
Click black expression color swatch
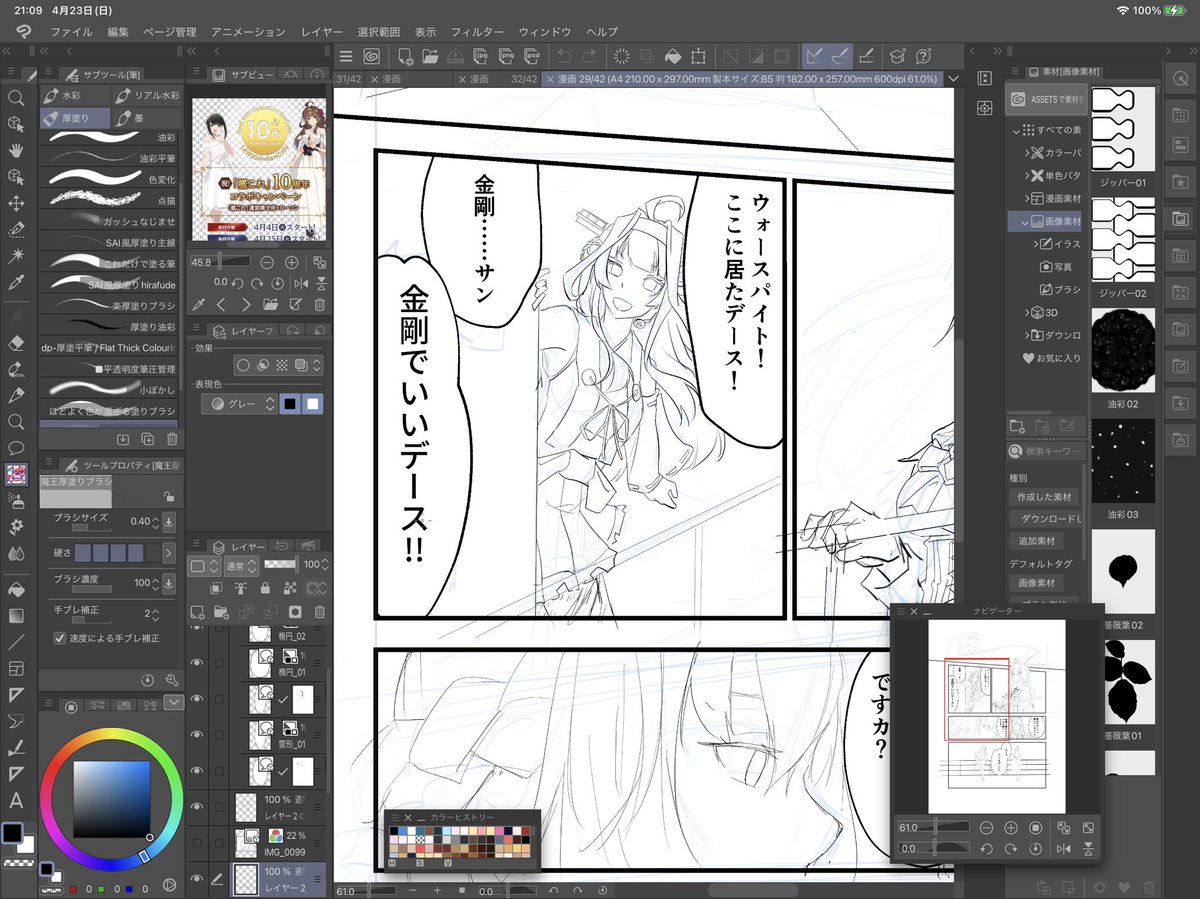290,404
